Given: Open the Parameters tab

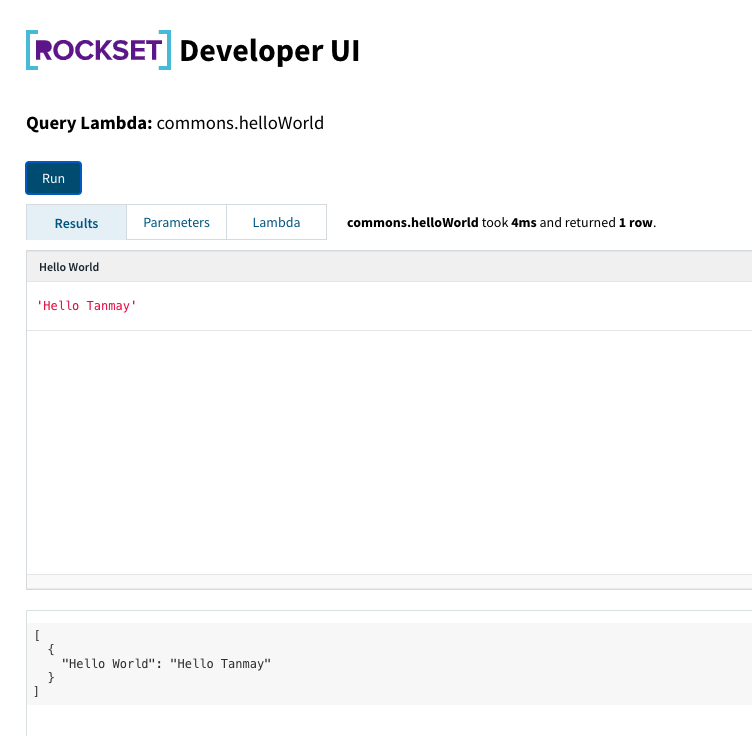Looking at the screenshot, I should coord(176,222).
